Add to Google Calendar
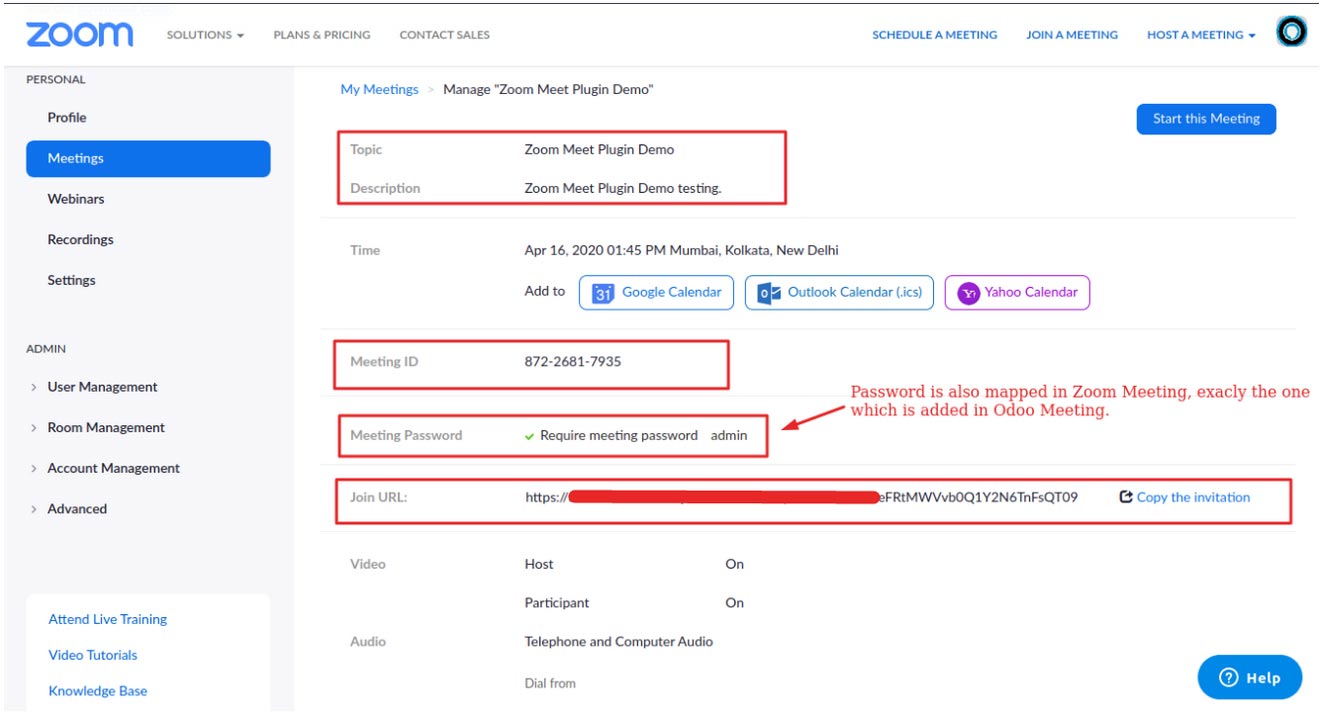This screenshot has height=722, width=1327. coord(656,293)
